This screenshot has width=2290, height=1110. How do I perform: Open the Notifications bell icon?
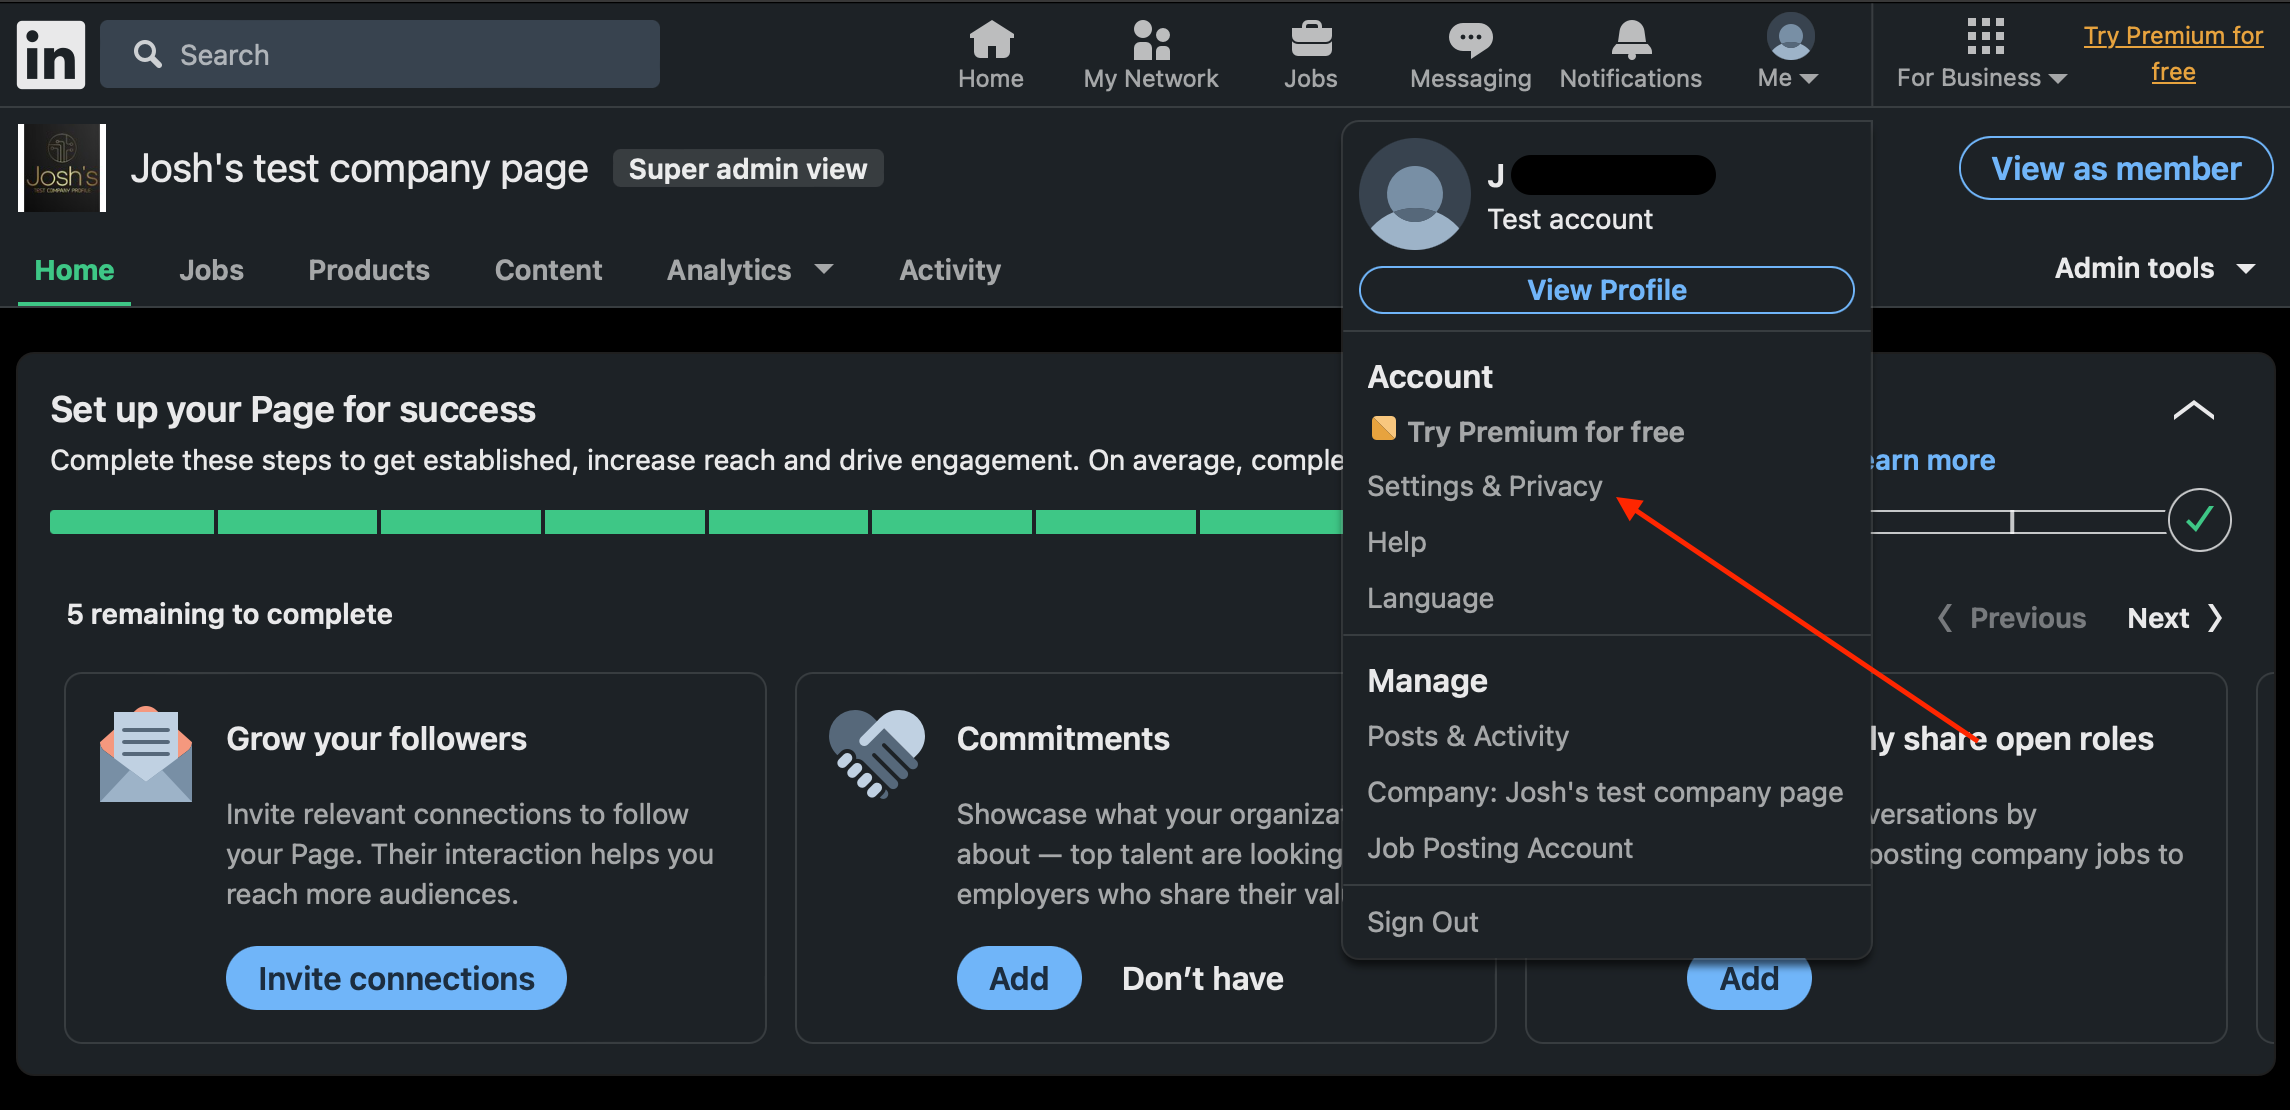pyautogui.click(x=1631, y=40)
